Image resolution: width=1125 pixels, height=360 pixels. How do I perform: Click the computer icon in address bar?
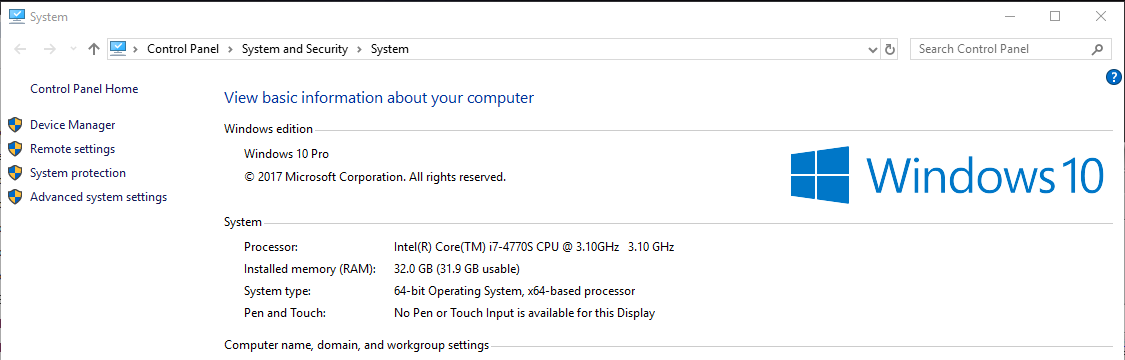[118, 49]
